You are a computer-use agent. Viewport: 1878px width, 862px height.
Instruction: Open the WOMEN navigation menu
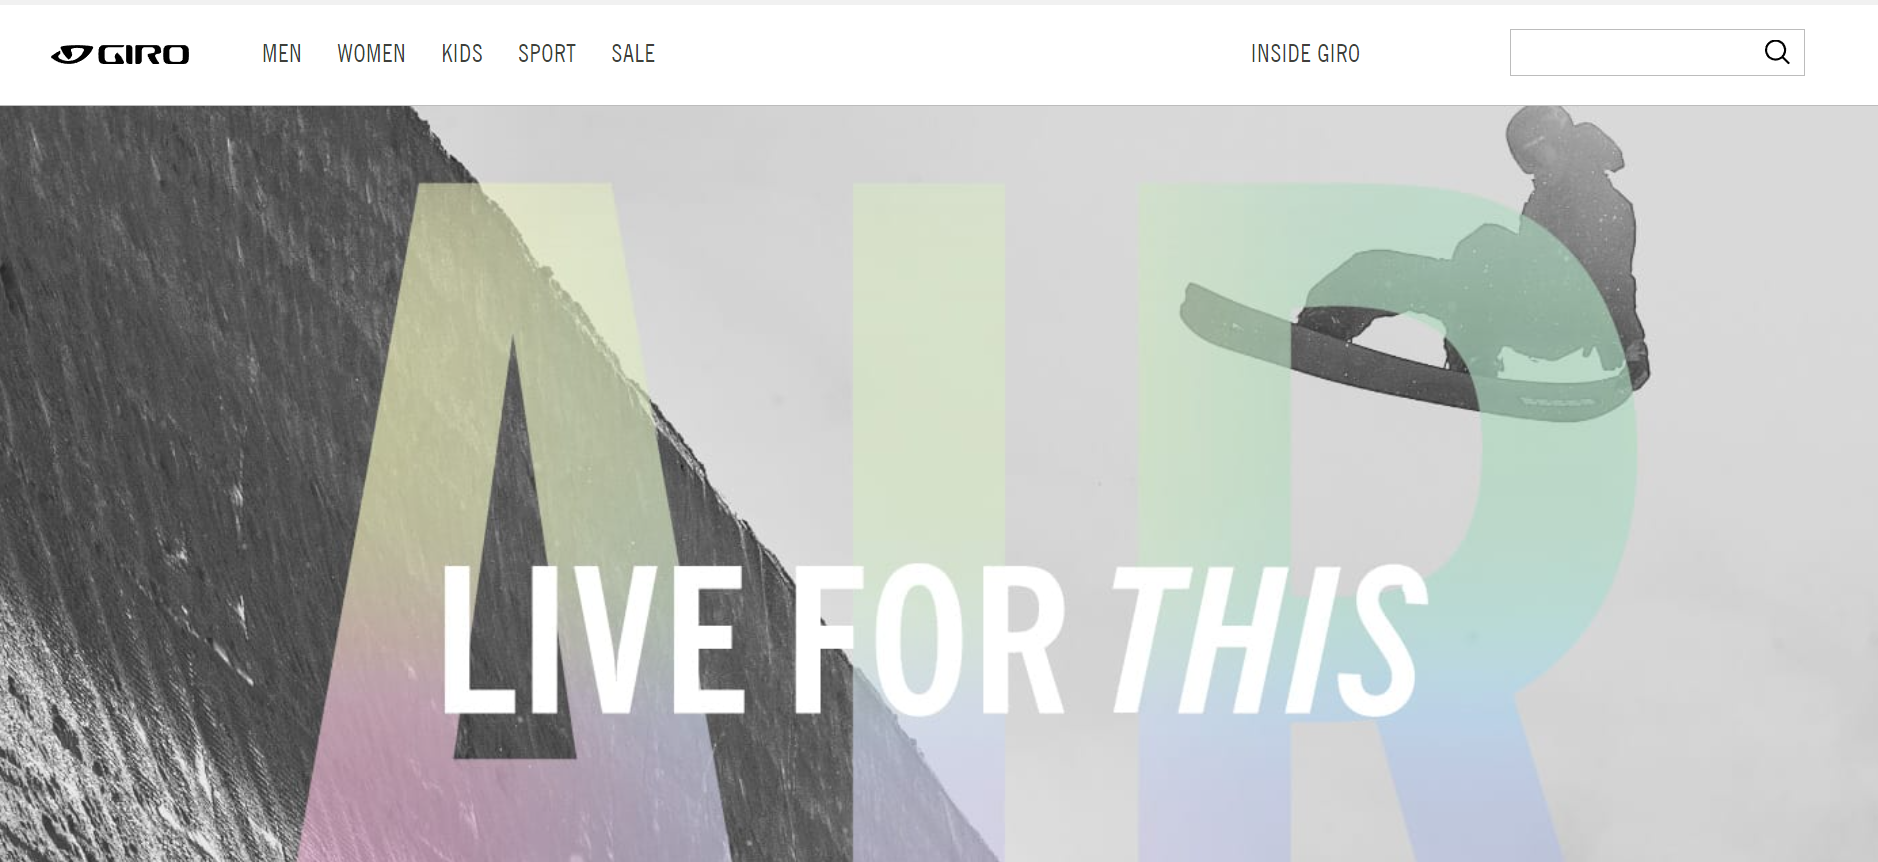pos(371,53)
